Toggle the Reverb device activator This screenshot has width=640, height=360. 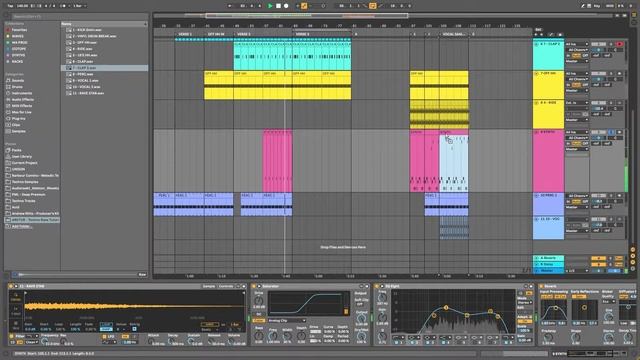tap(541, 287)
